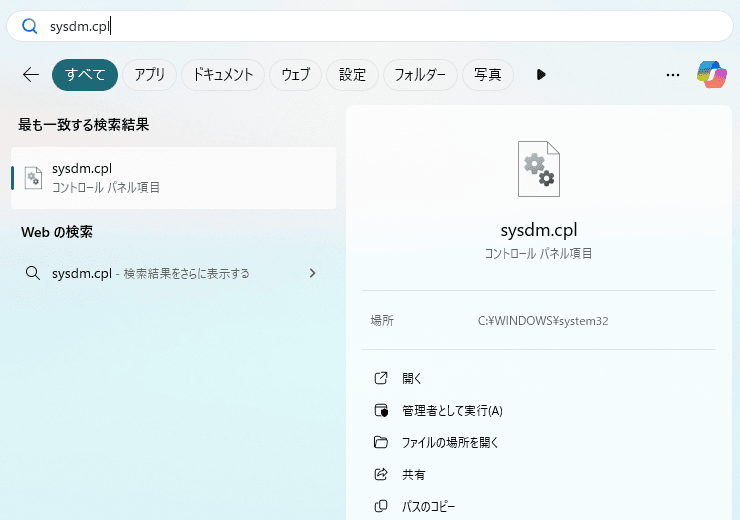Click the C:¥WINDOWS¥system32 location path

[543, 321]
